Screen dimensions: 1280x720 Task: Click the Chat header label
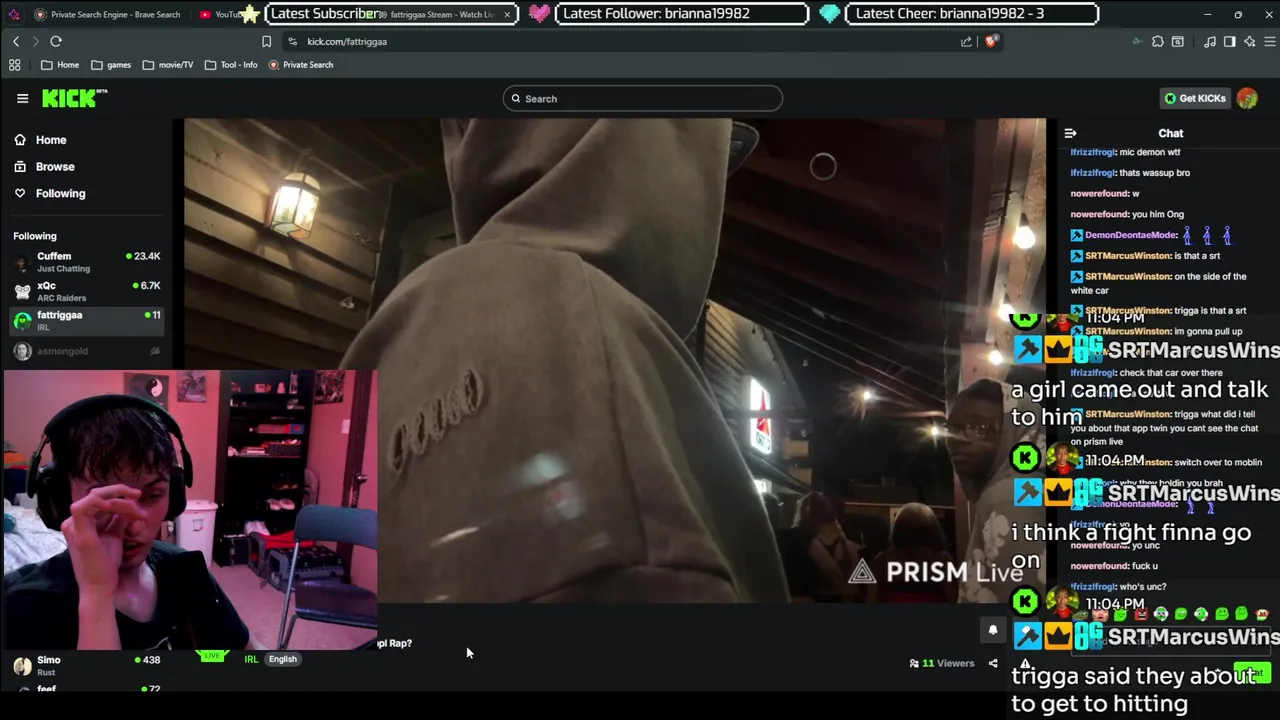click(1170, 133)
